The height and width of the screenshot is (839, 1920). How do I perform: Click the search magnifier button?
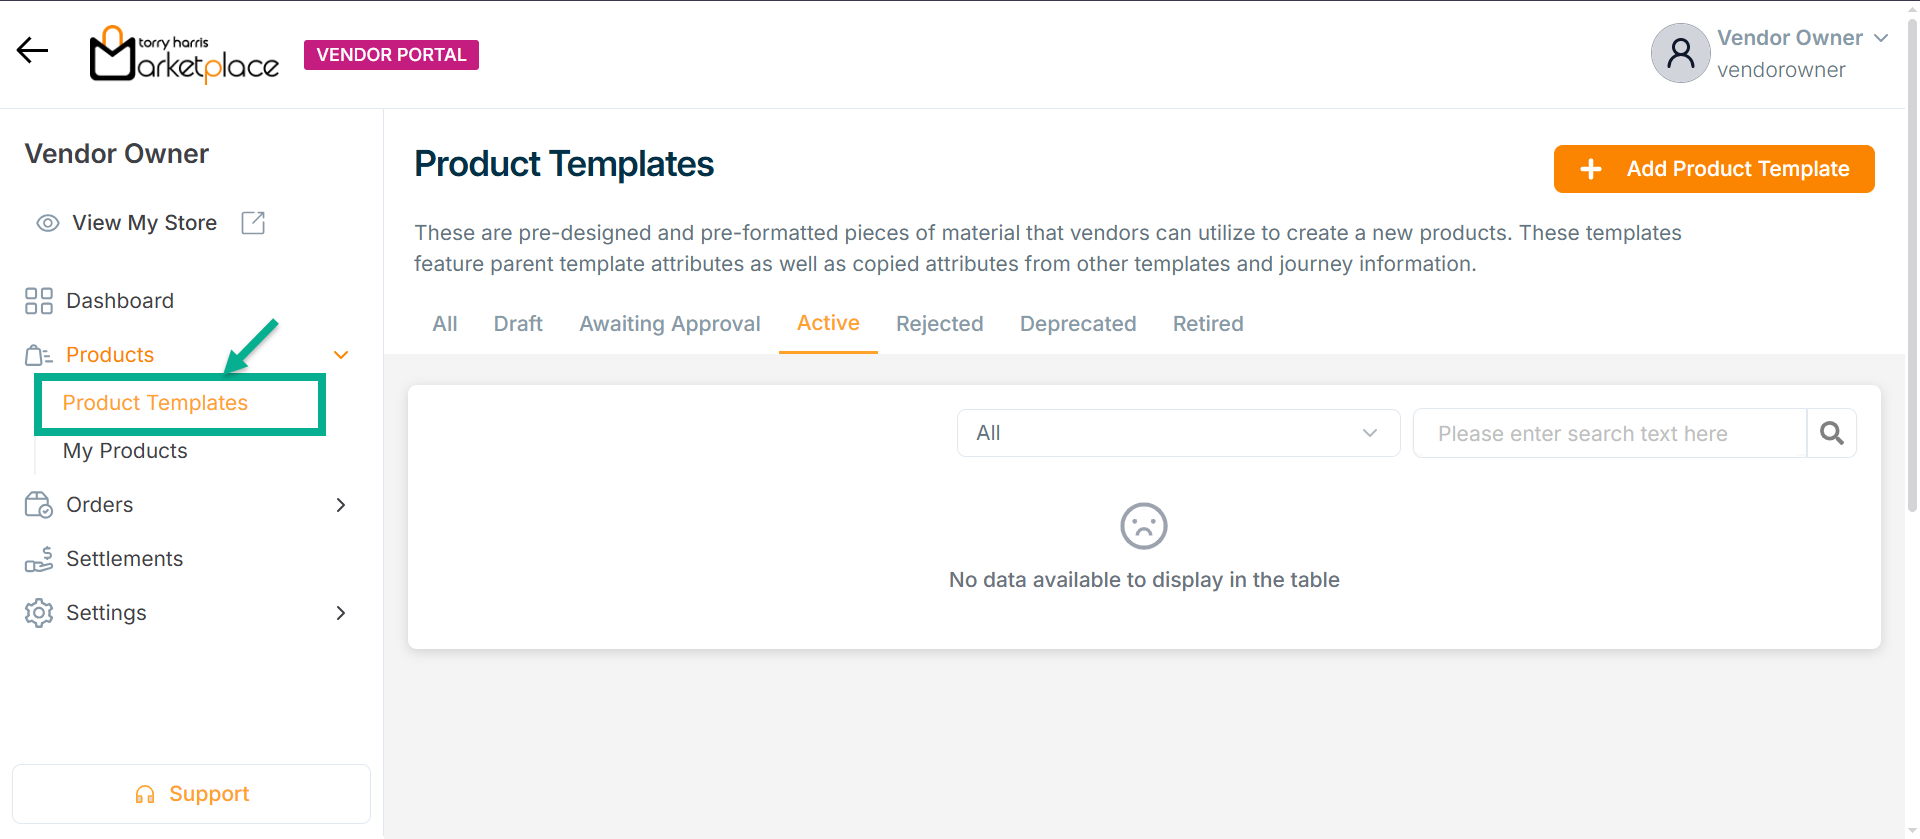tap(1831, 433)
